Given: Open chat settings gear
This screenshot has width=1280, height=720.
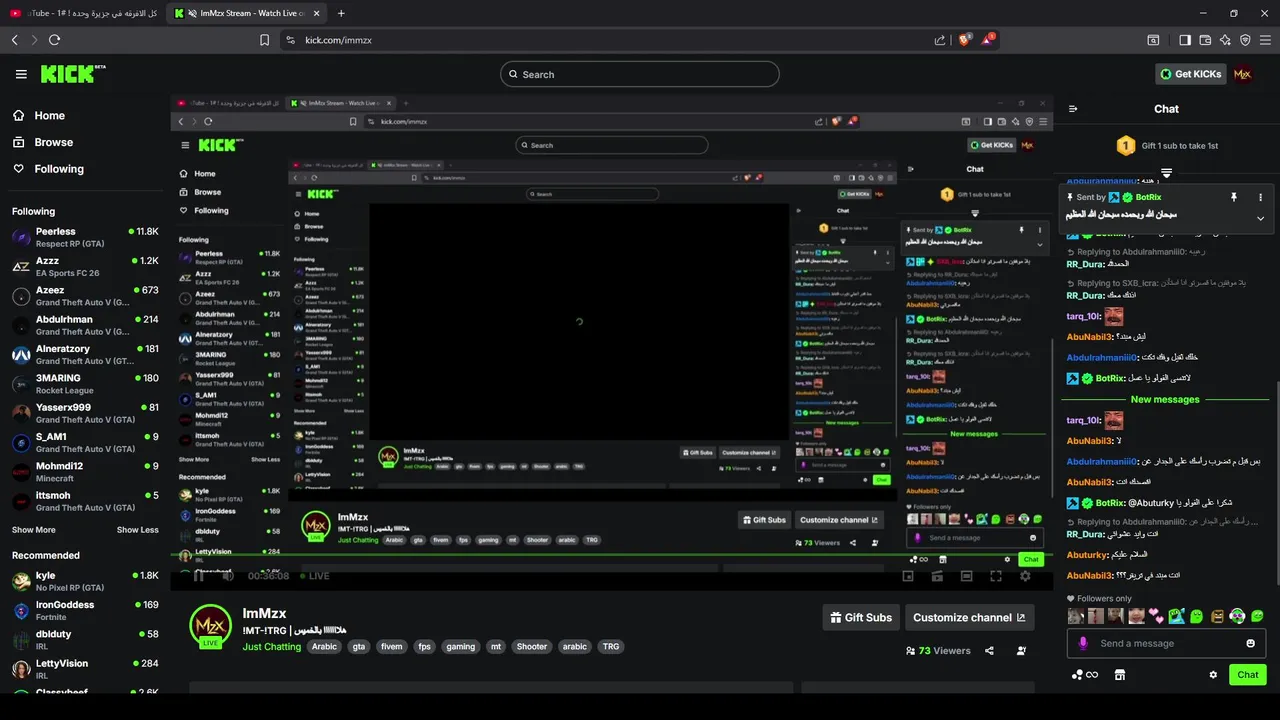Looking at the screenshot, I should coord(1213,675).
